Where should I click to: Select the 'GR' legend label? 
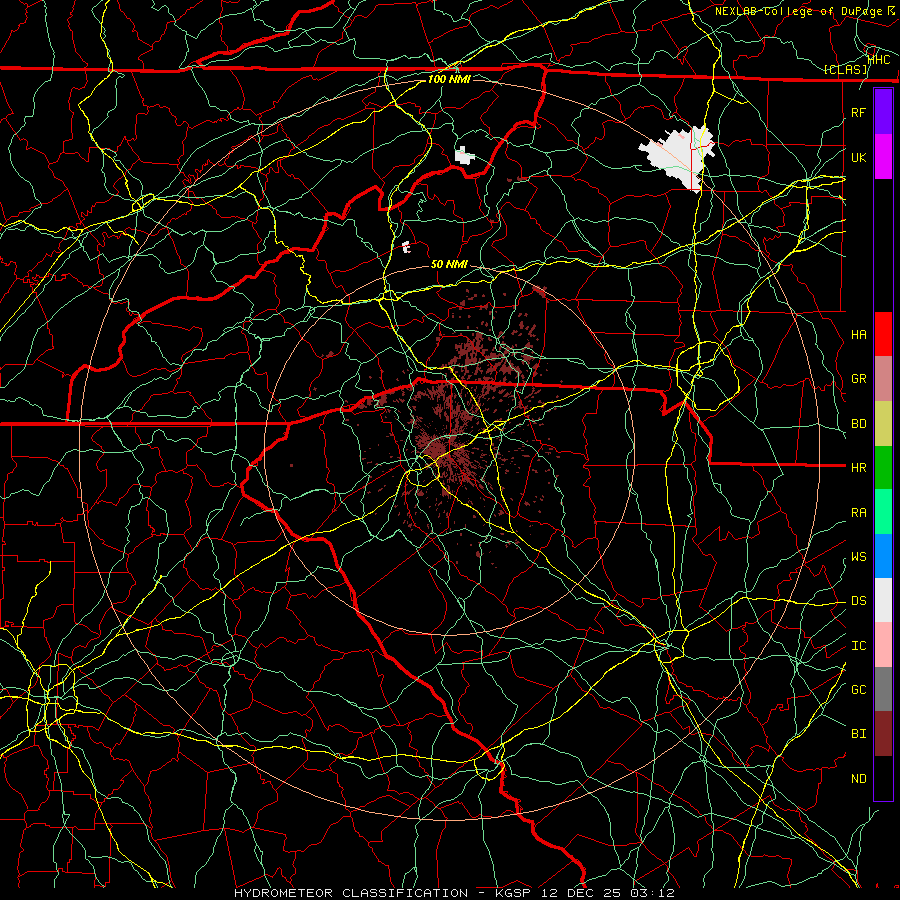[858, 379]
